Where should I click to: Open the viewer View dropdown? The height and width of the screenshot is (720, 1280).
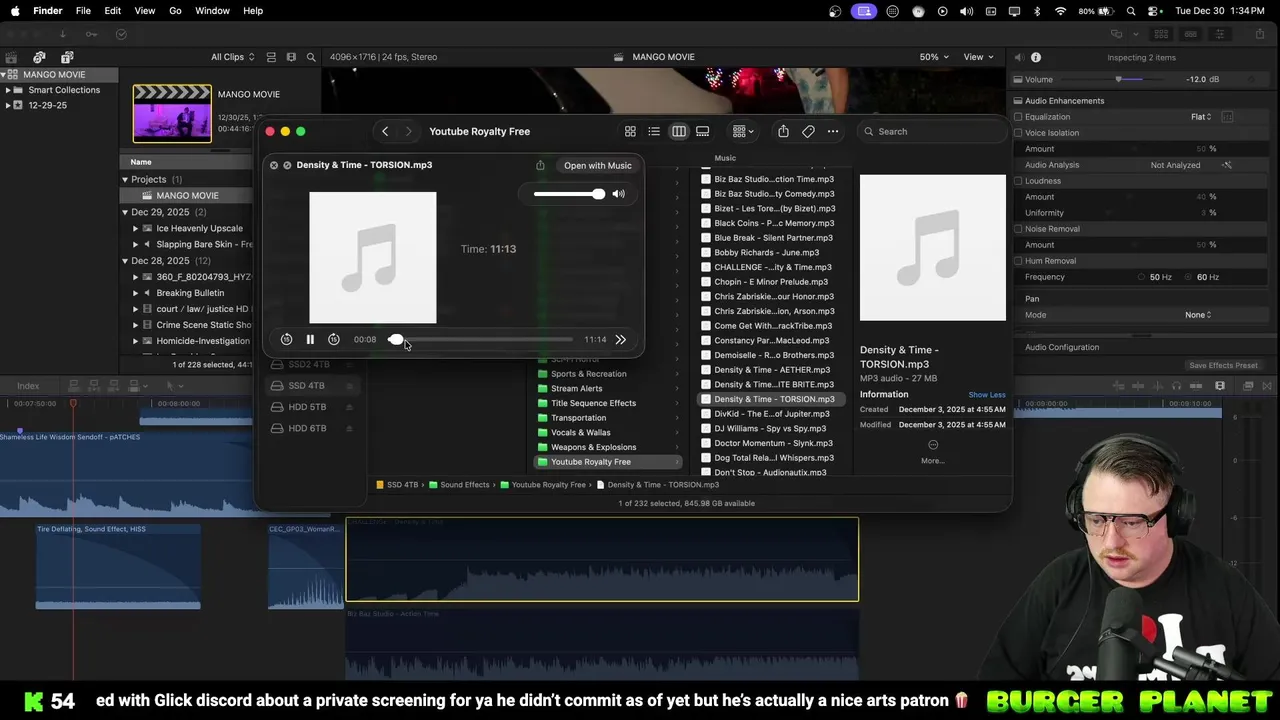tap(977, 57)
